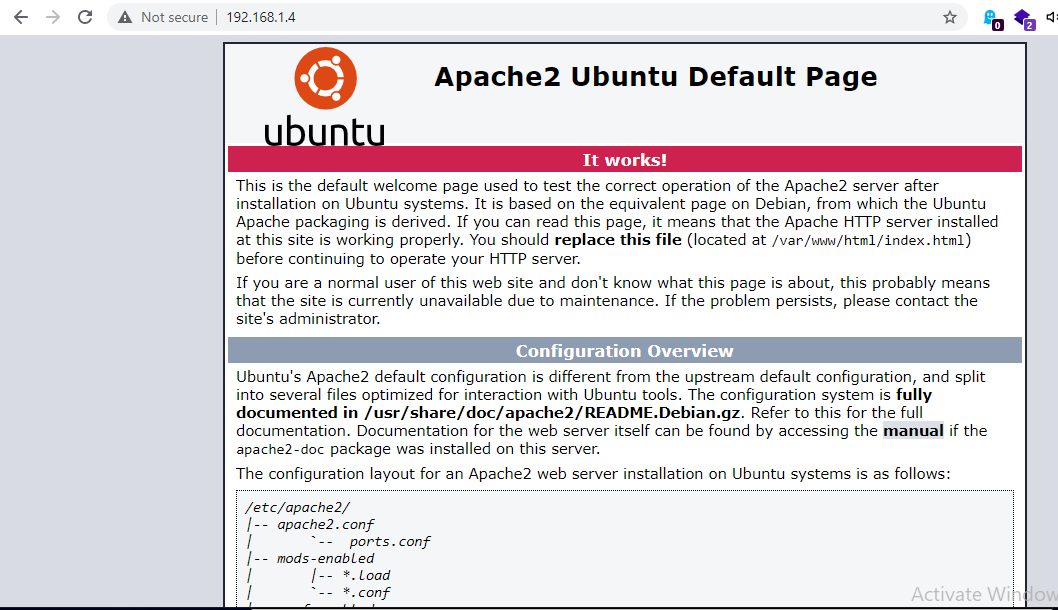1058x610 pixels.
Task: Click the Not secure label text
Action: (x=174, y=17)
